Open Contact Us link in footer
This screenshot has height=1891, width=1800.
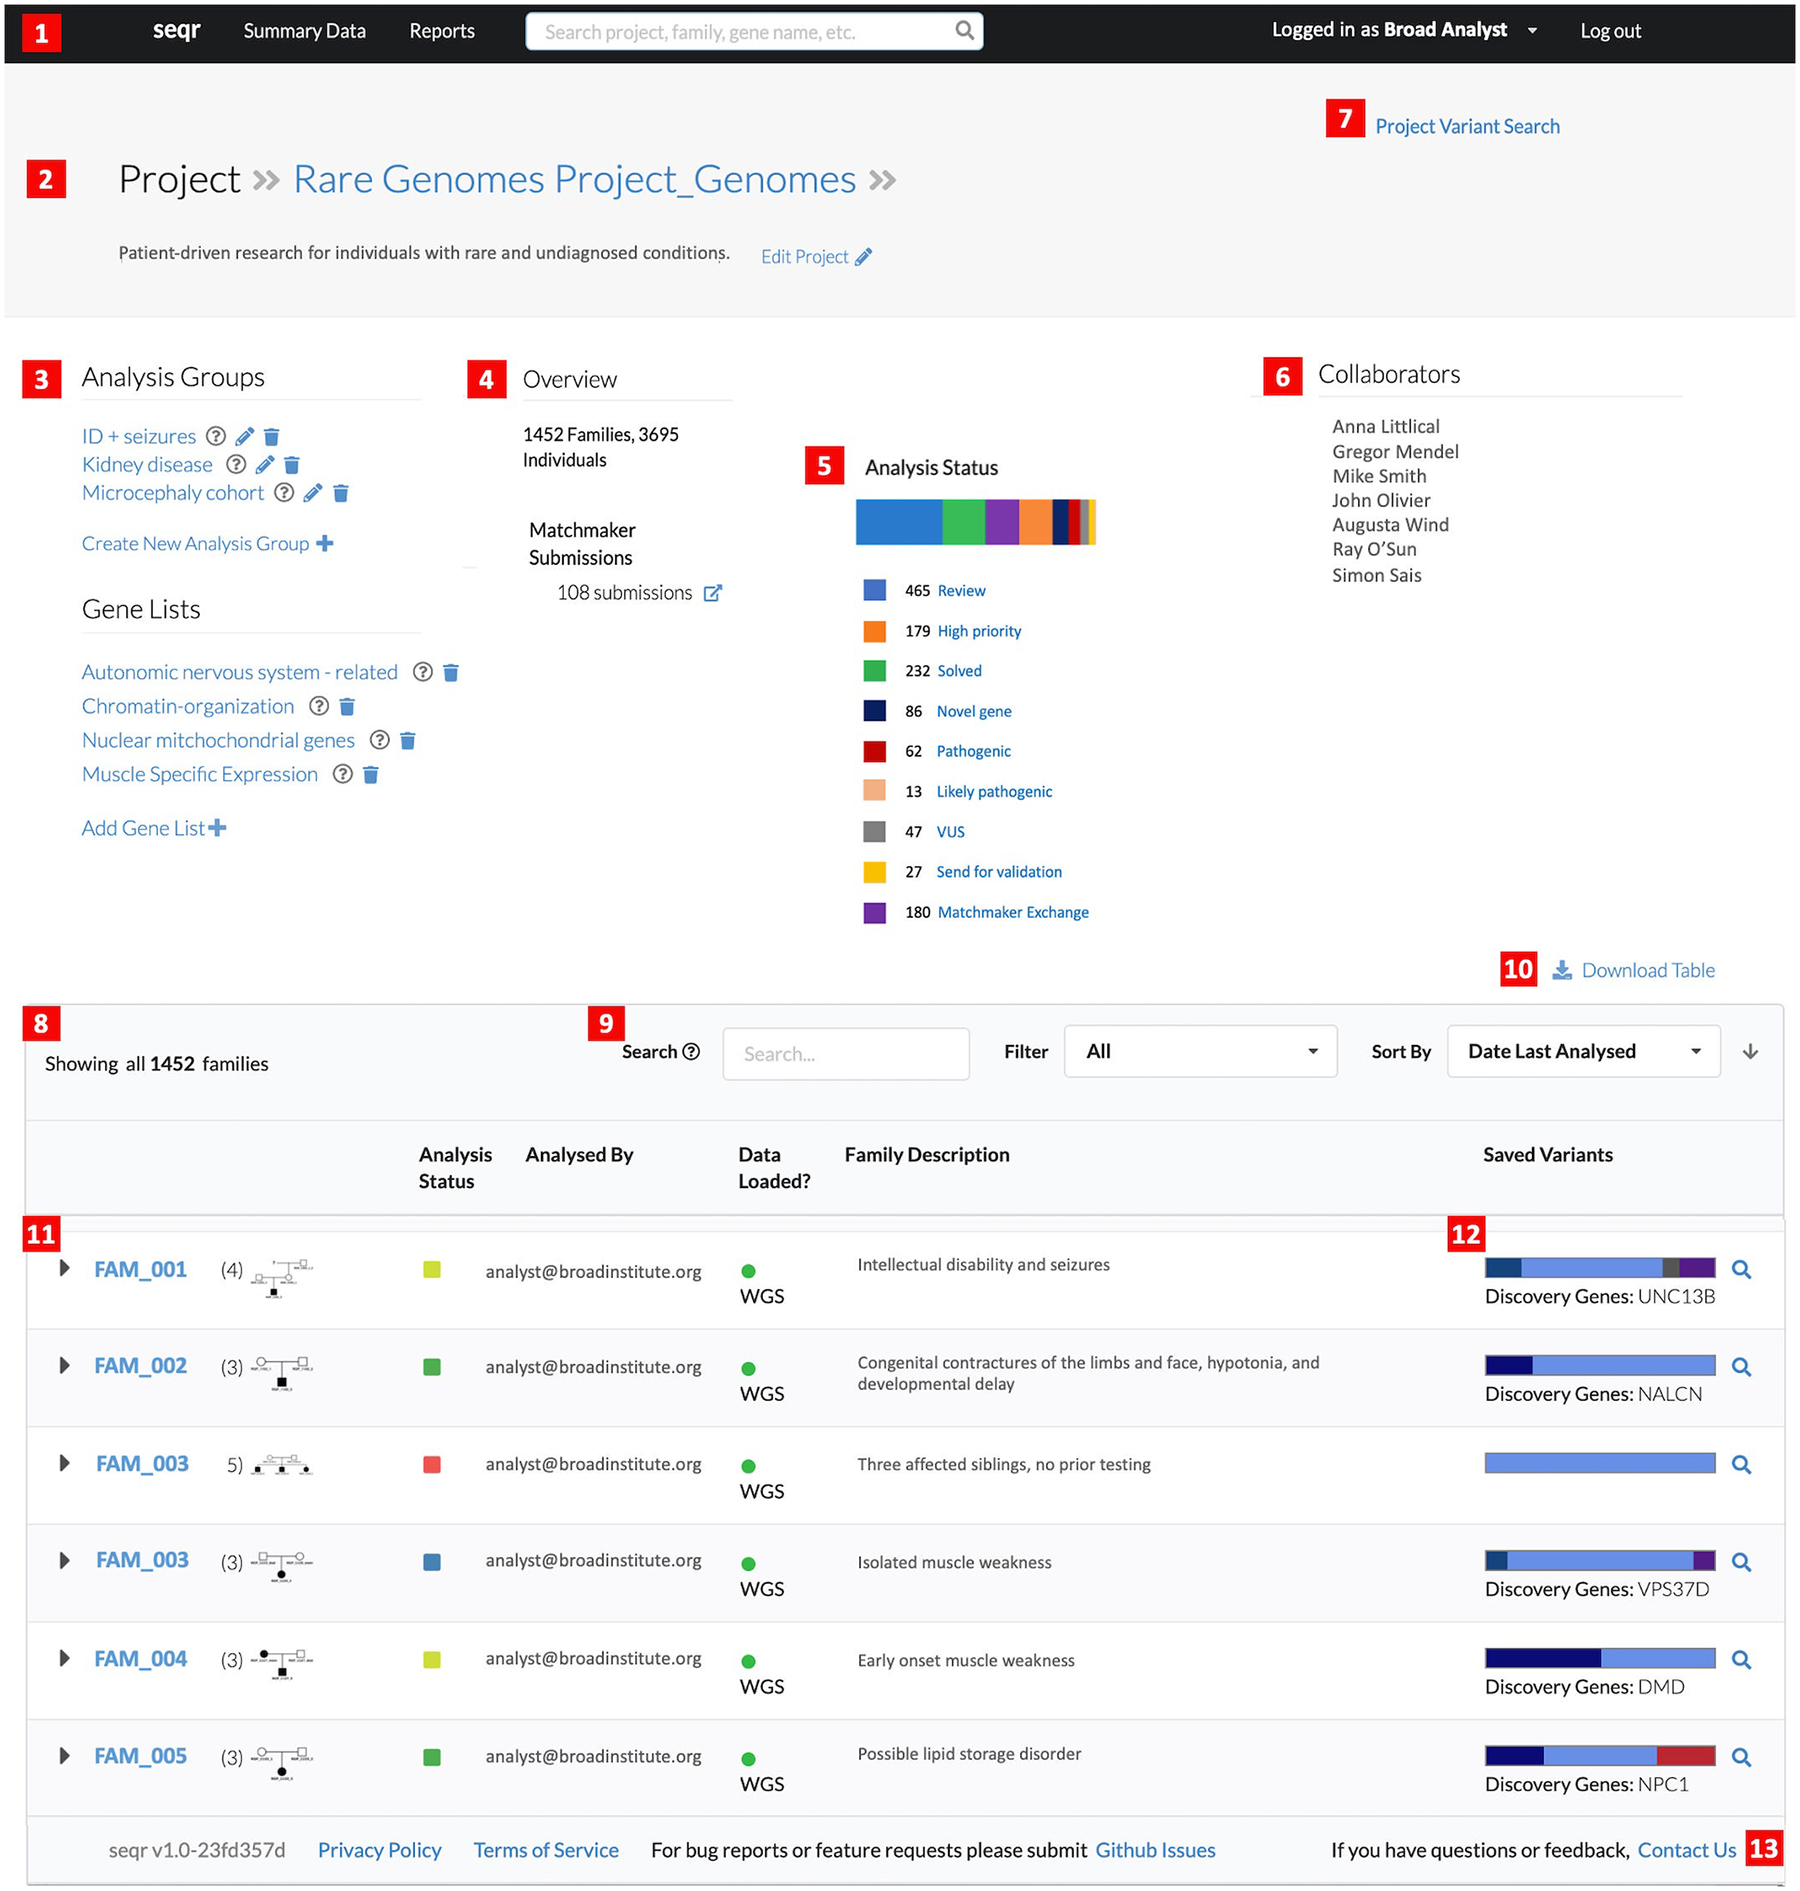coord(1686,1850)
